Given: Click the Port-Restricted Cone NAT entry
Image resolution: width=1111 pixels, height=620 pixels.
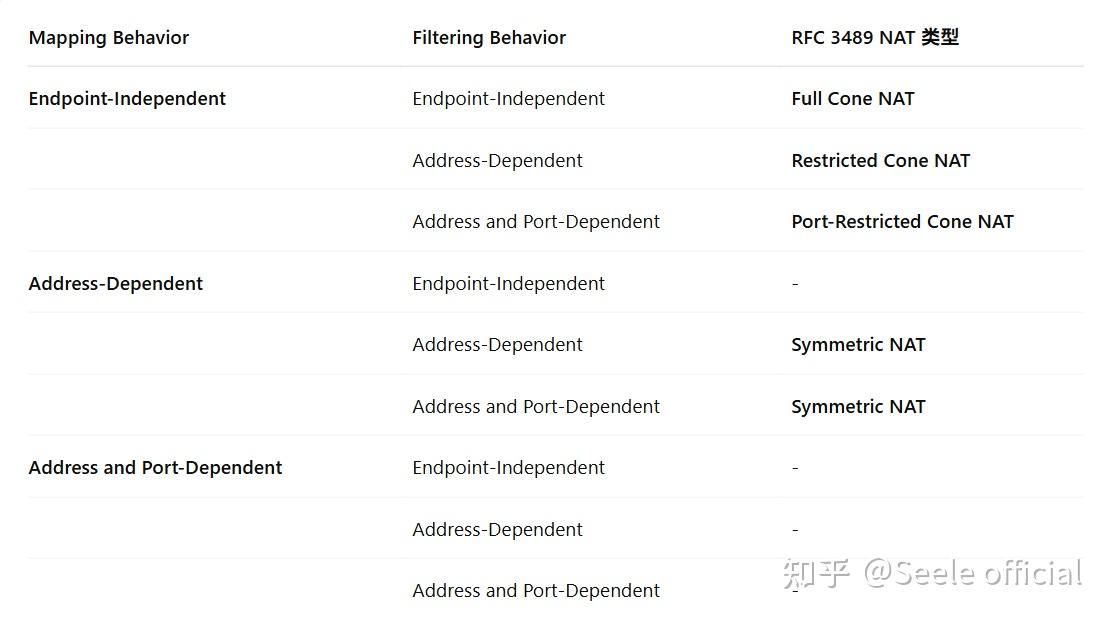Looking at the screenshot, I should click(902, 222).
